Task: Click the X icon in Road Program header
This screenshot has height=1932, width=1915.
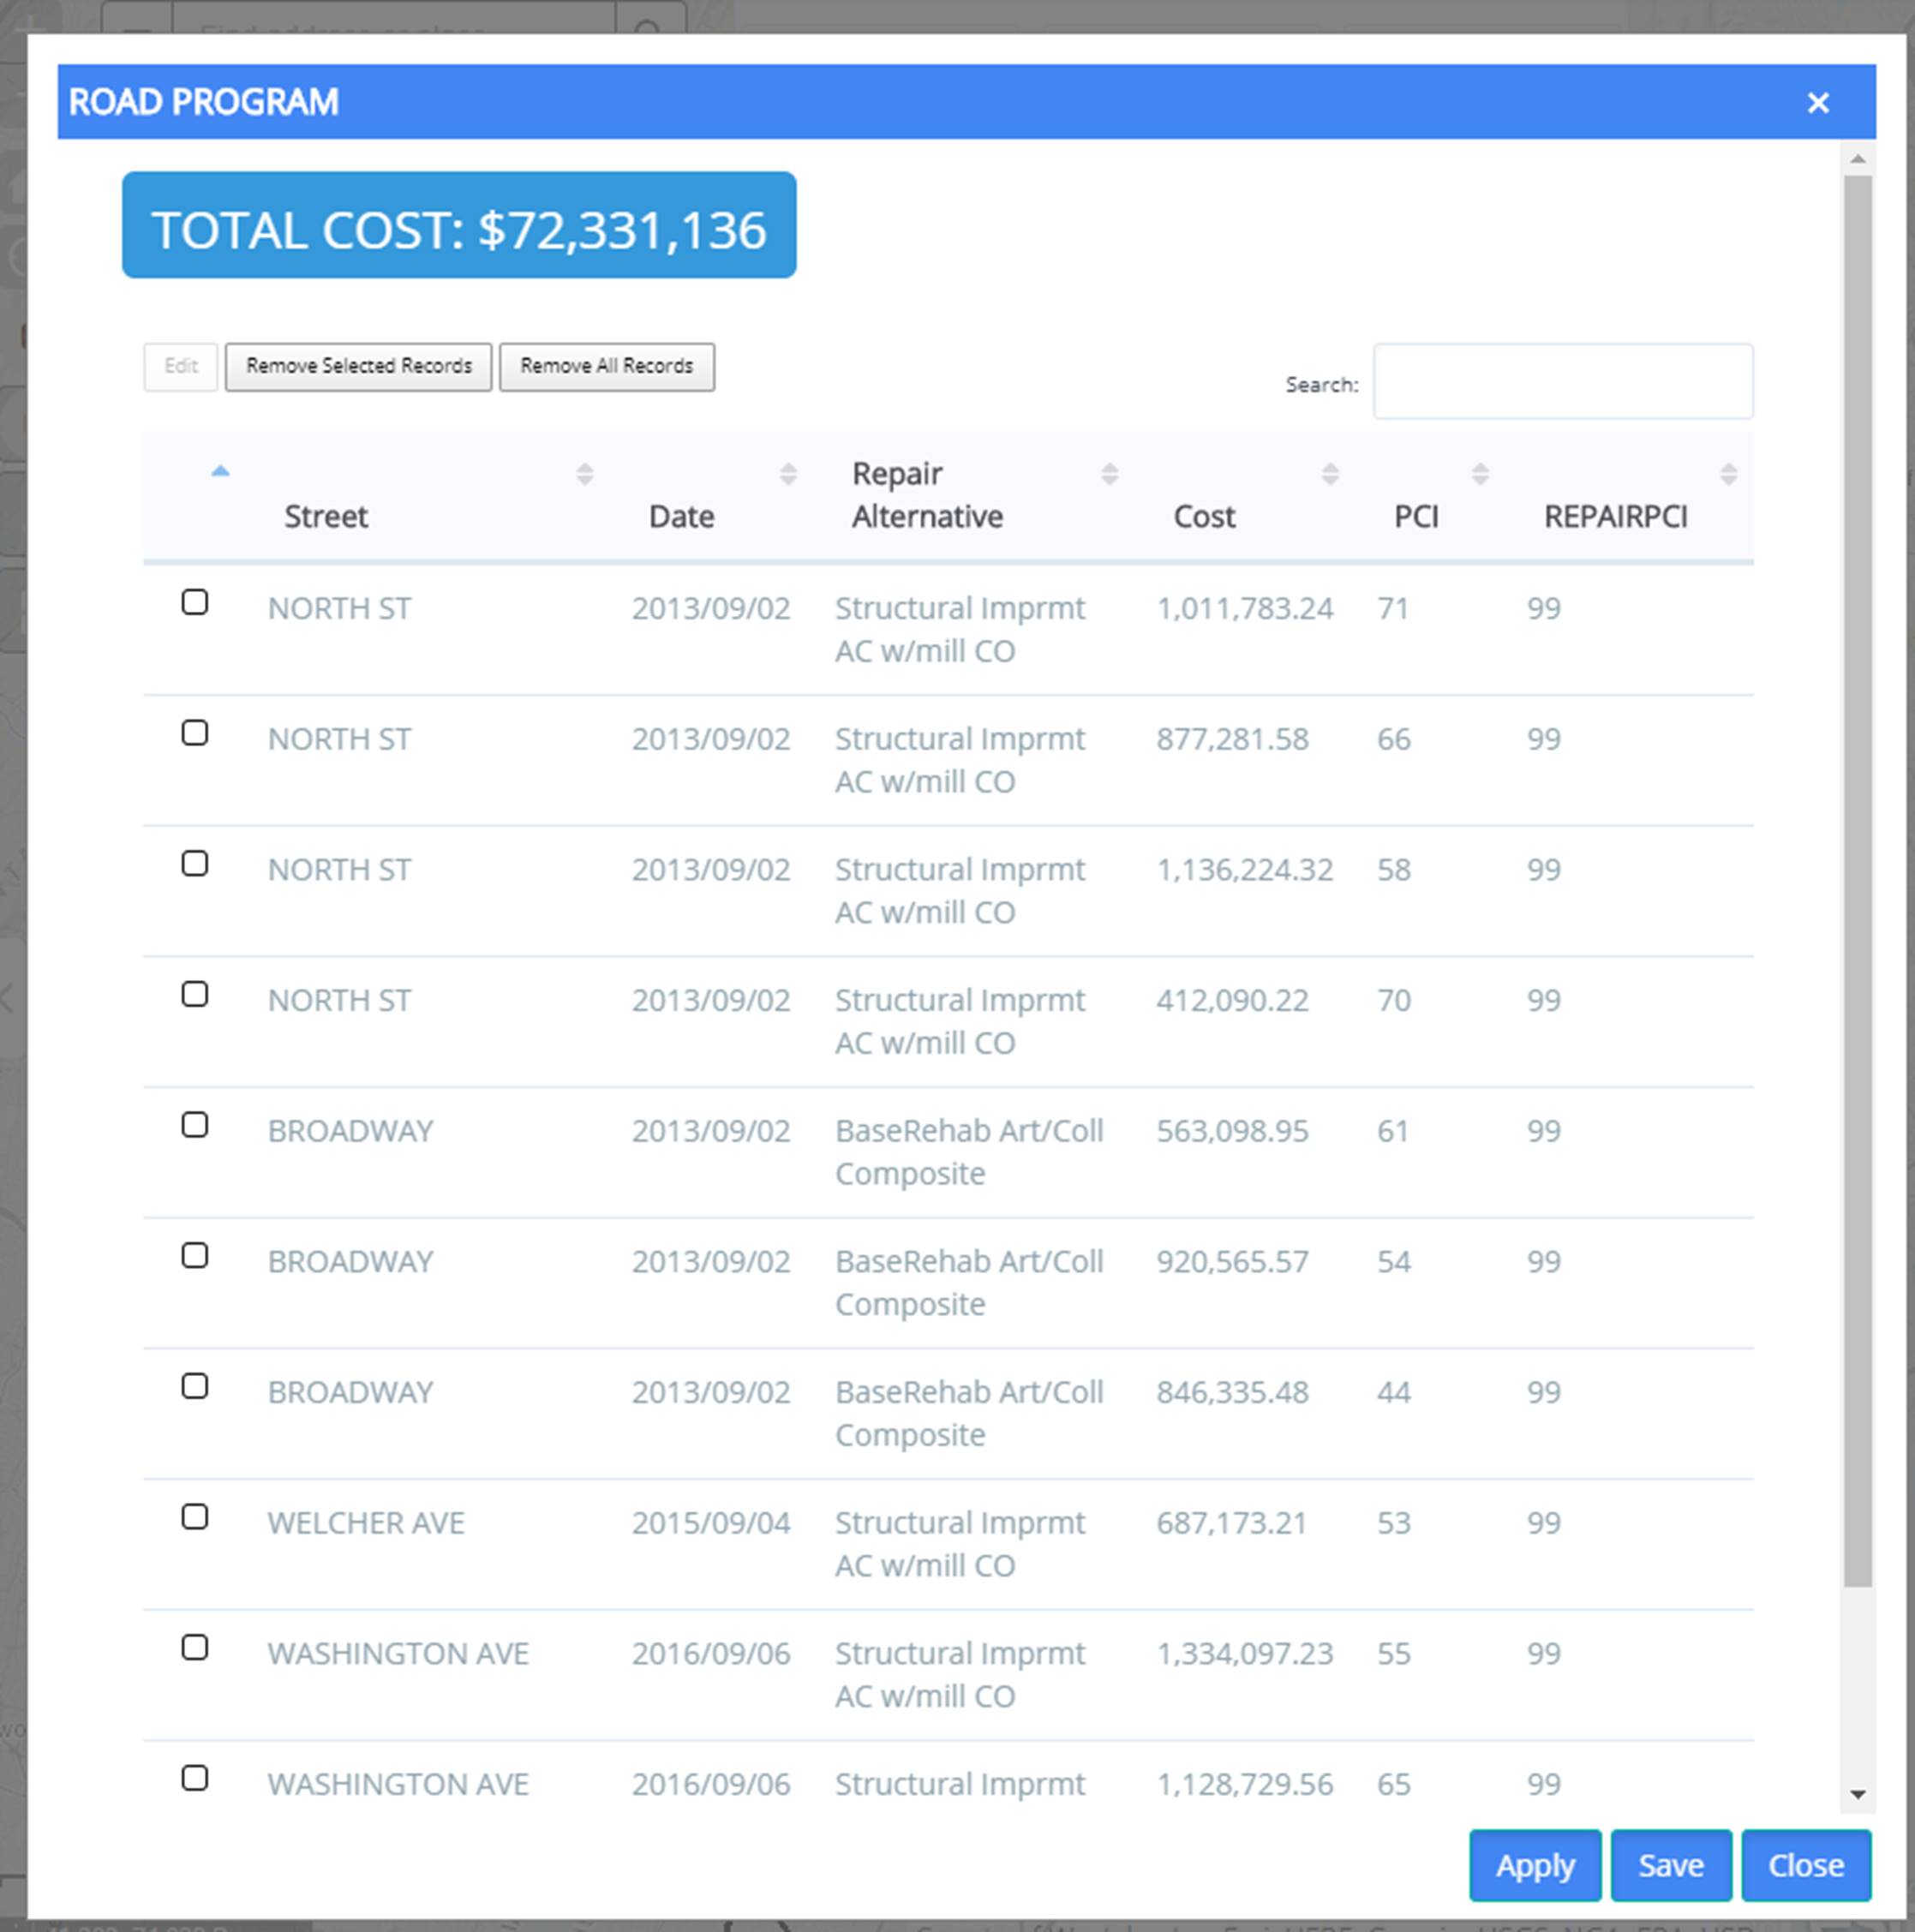Action: point(1817,103)
